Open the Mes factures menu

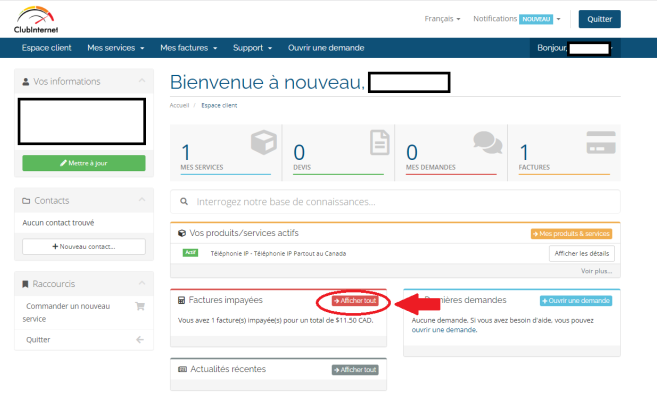coord(189,48)
